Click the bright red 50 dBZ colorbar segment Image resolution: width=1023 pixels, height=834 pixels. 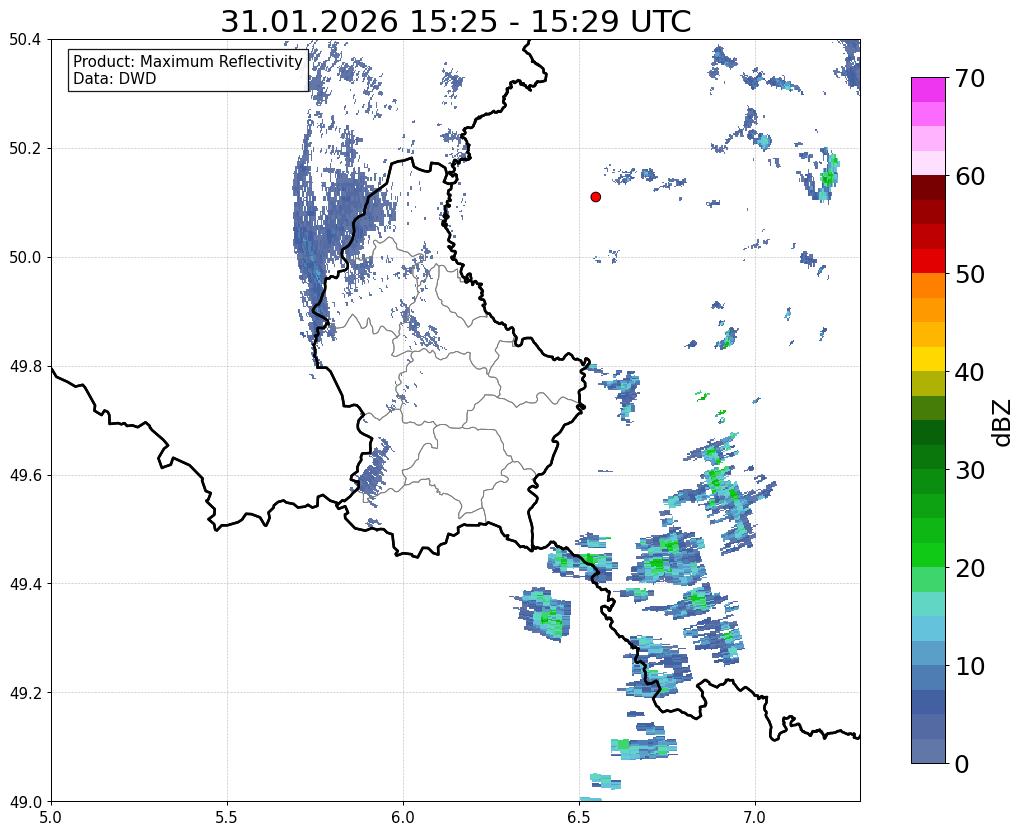[x=928, y=261]
